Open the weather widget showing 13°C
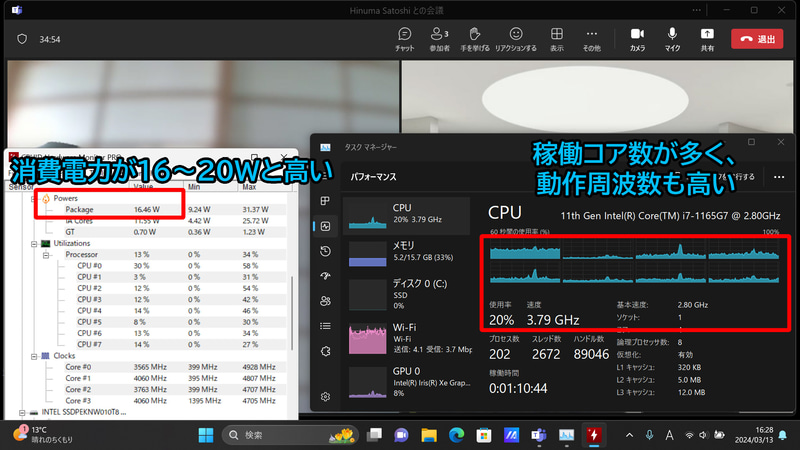 44,434
